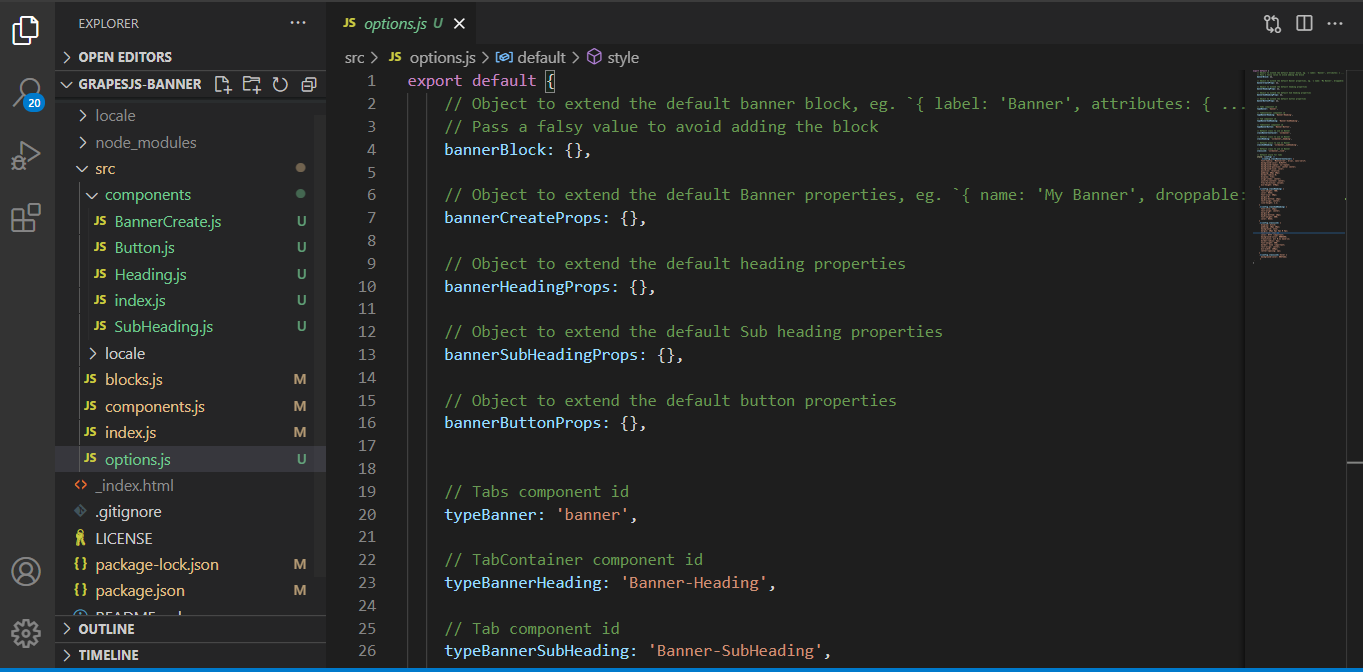Click the LICENSE file icon

point(81,538)
